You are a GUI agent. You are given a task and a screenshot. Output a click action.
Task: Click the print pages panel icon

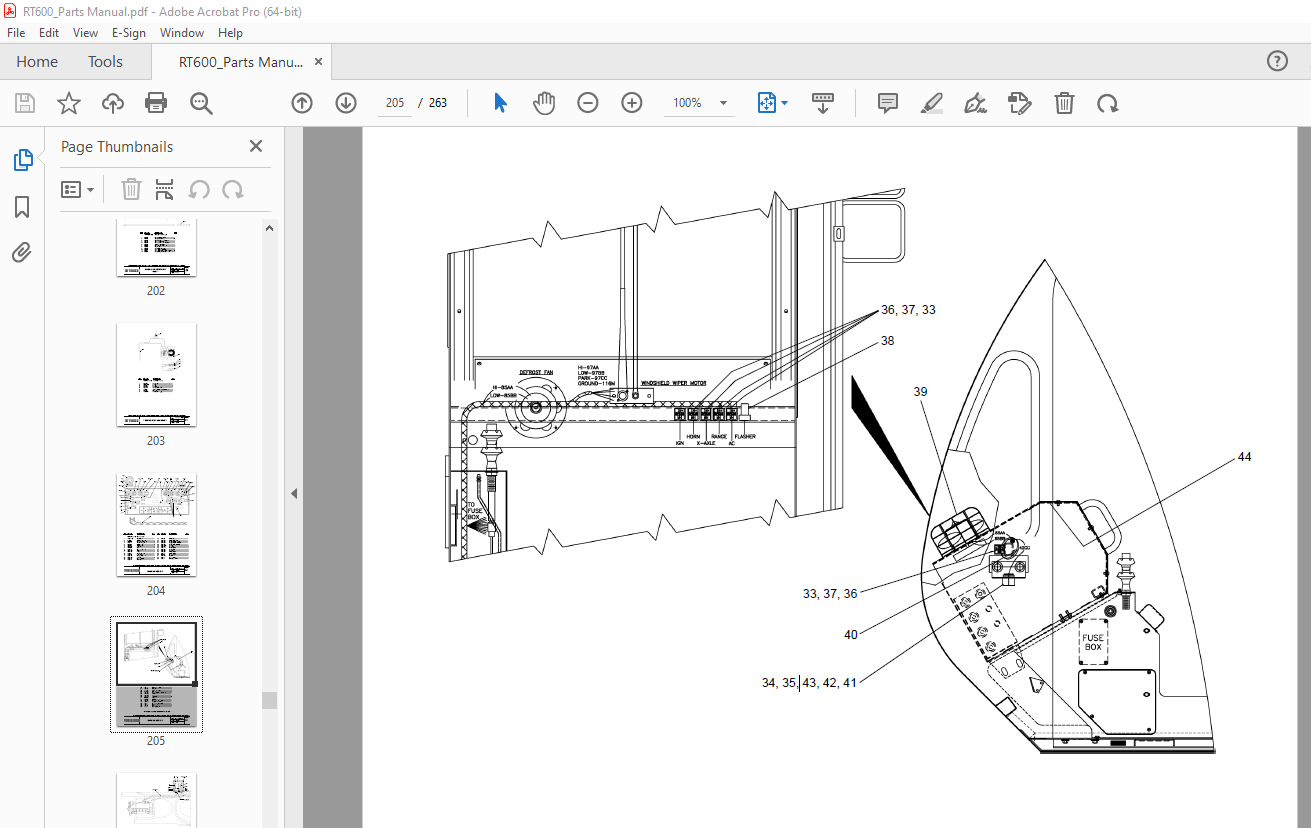click(x=165, y=189)
